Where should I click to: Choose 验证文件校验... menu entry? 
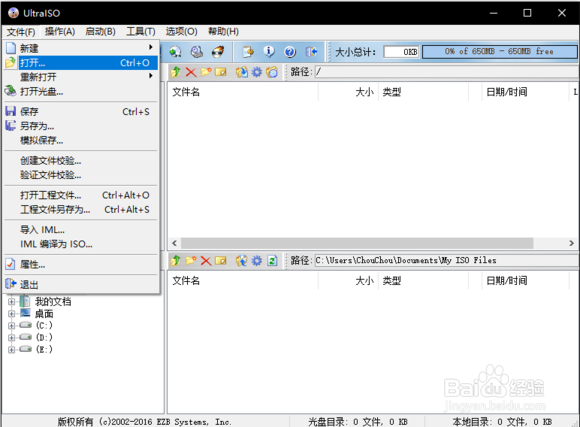pos(81,175)
